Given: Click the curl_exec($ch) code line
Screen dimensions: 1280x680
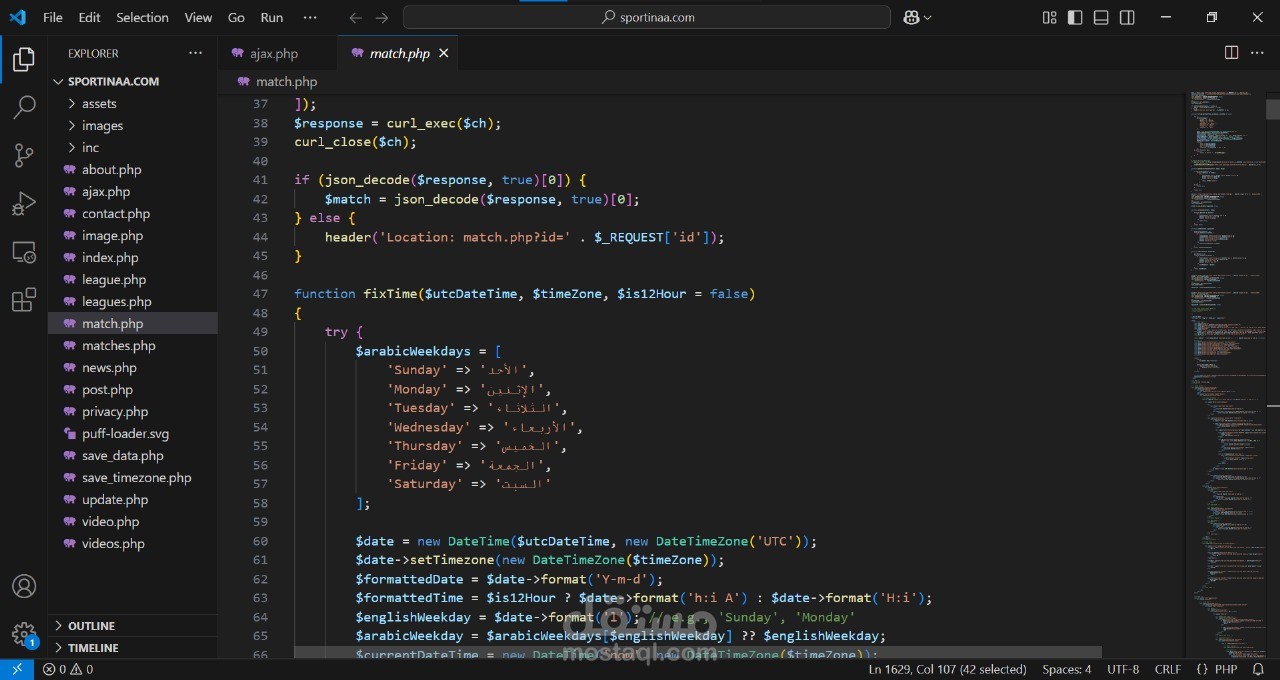Looking at the screenshot, I should [x=397, y=123].
